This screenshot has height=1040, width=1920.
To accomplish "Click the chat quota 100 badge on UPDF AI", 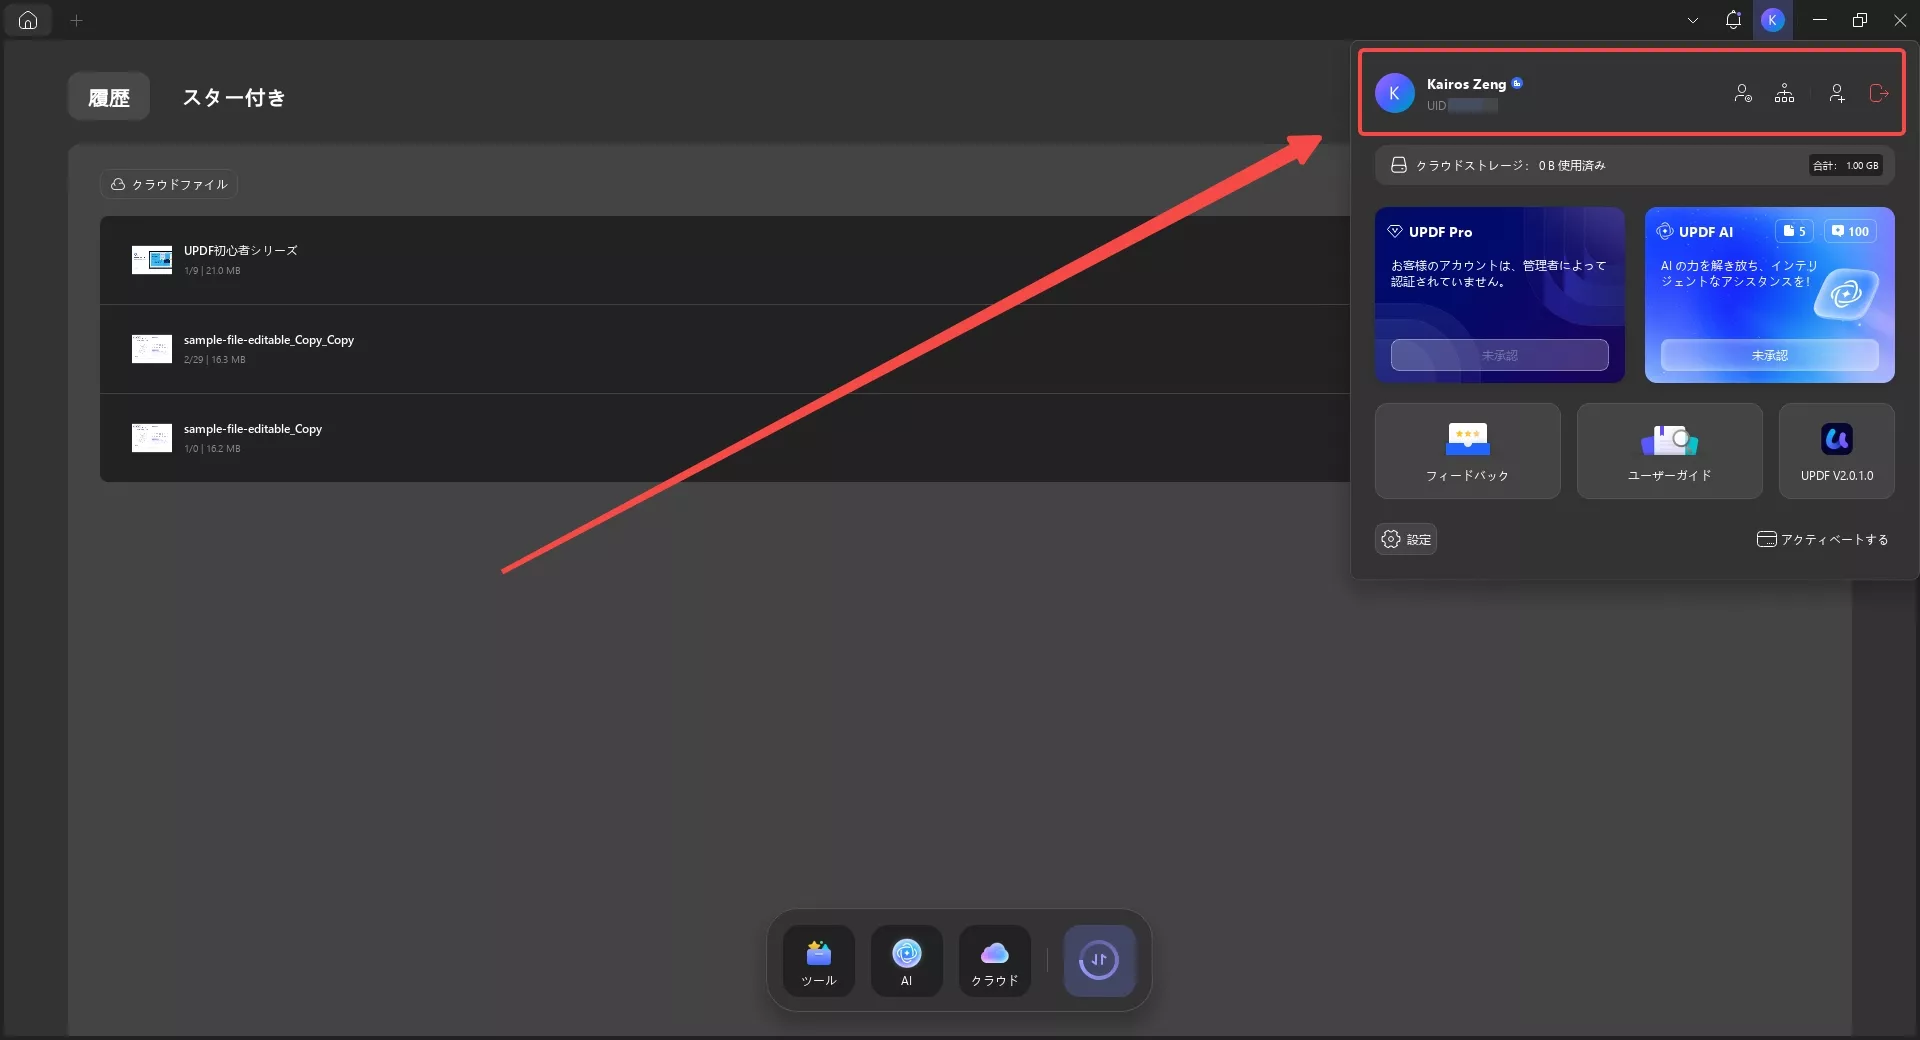I will [x=1850, y=231].
